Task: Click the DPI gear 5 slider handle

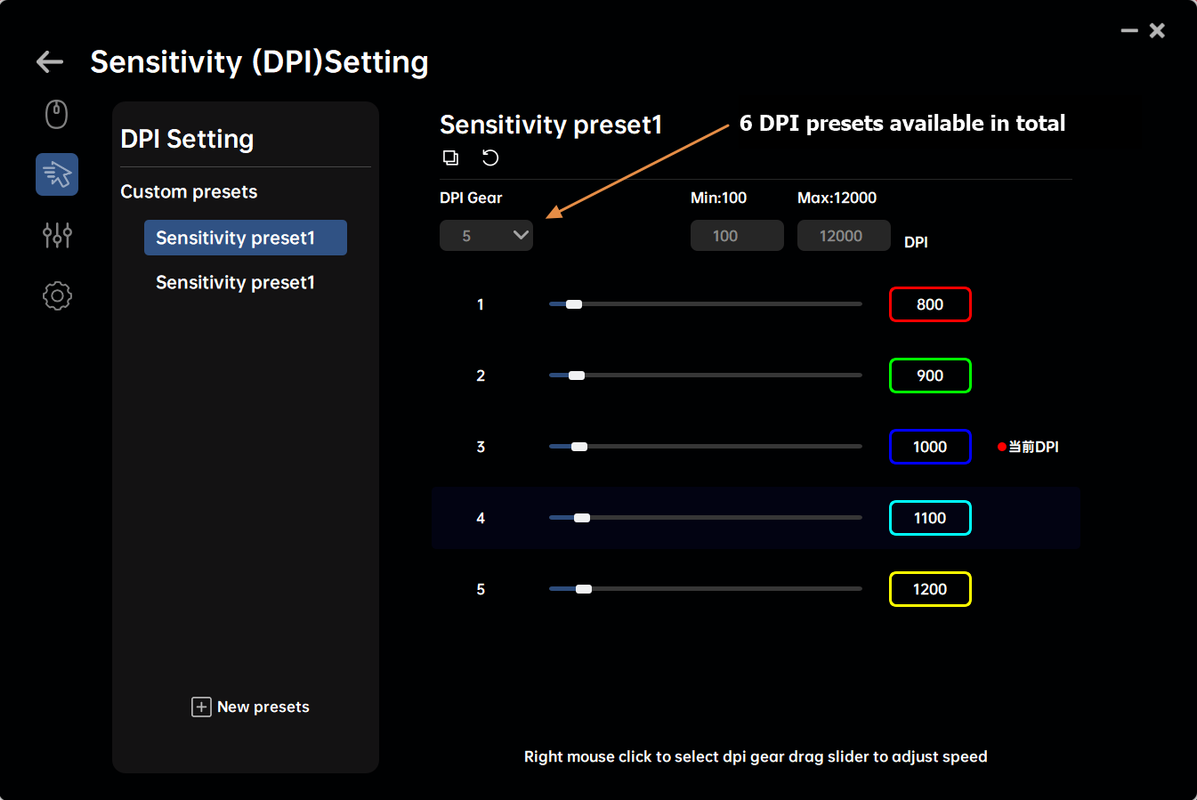Action: tap(584, 589)
